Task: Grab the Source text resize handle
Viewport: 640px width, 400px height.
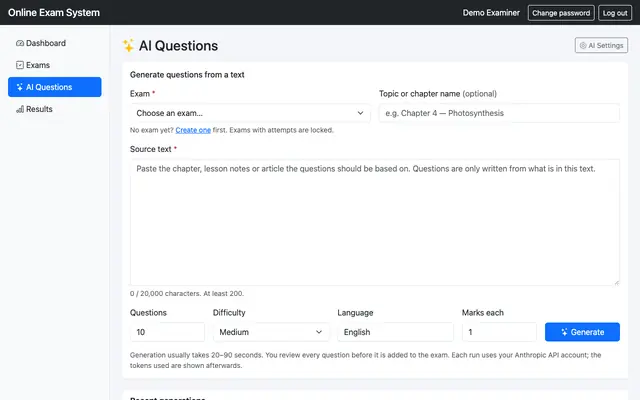Action: pyautogui.click(x=616, y=282)
